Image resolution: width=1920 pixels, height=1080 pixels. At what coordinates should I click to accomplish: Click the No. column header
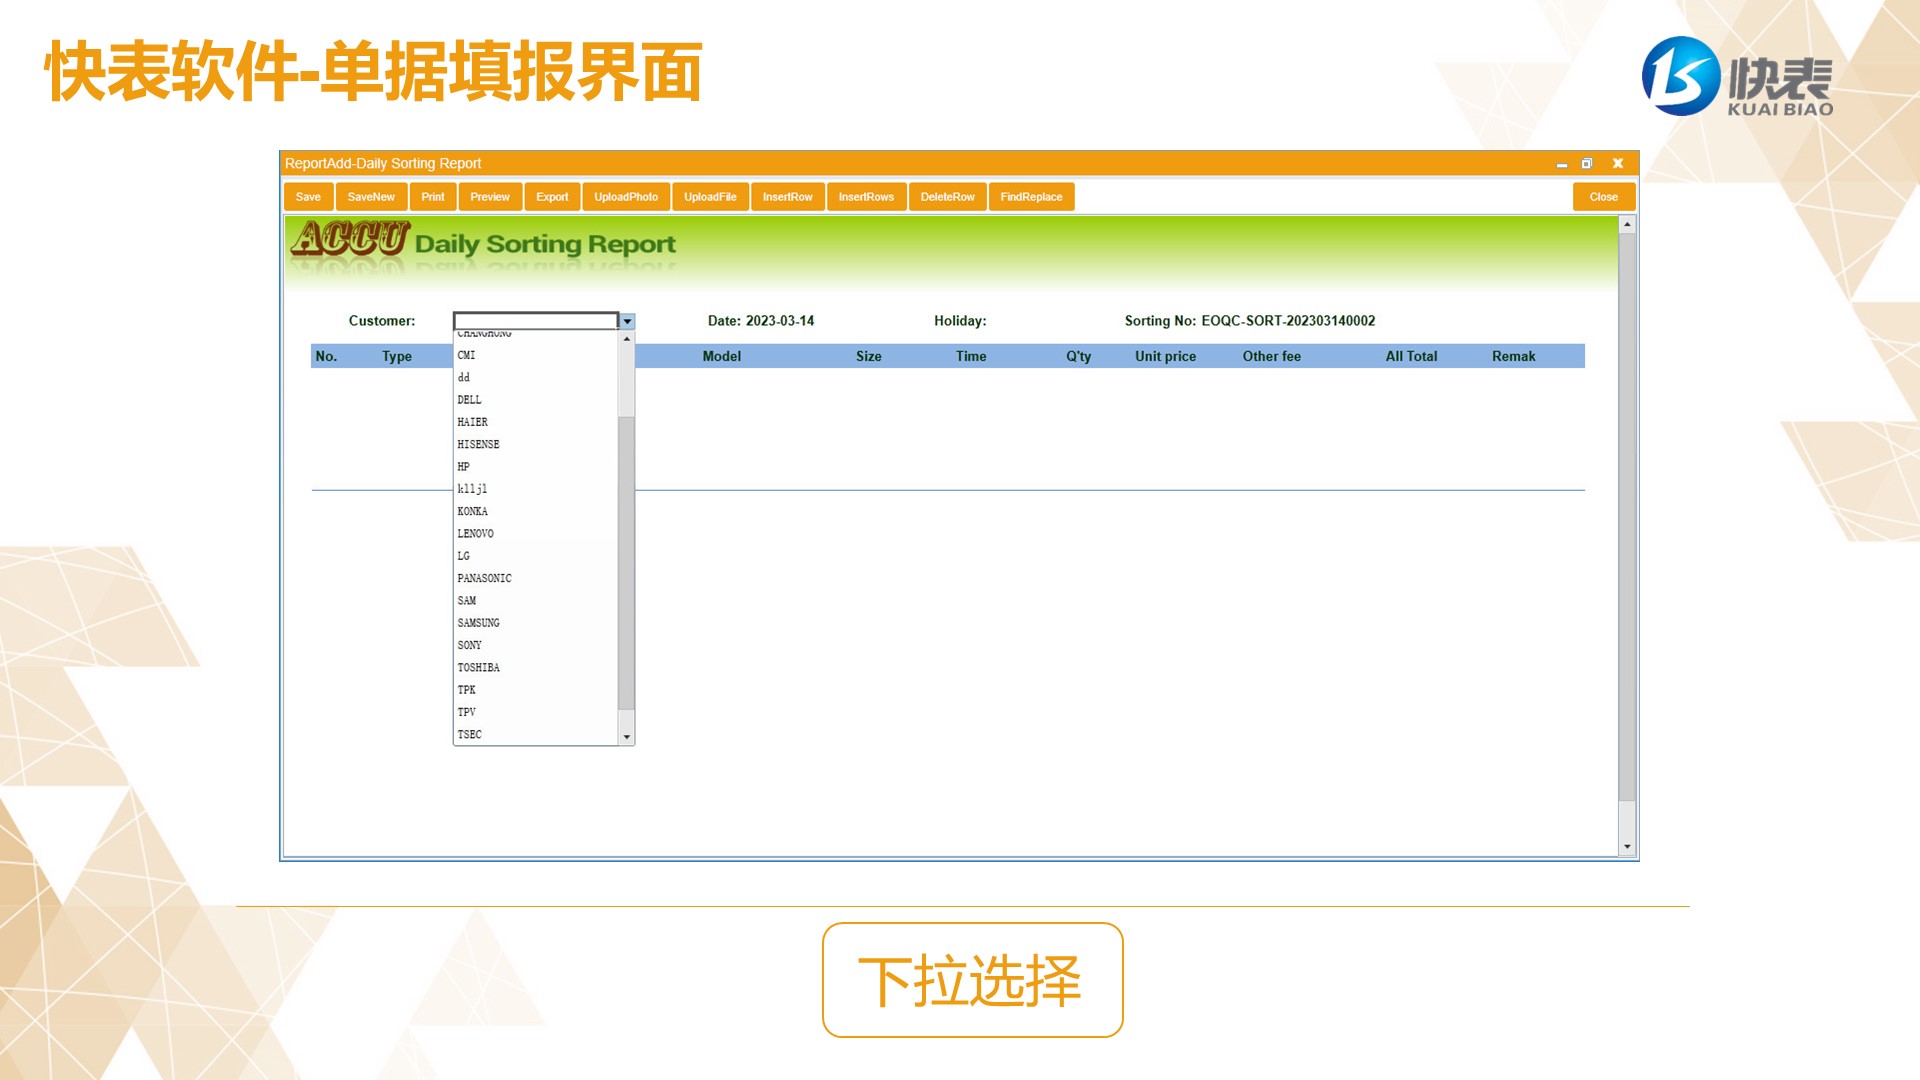coord(326,356)
